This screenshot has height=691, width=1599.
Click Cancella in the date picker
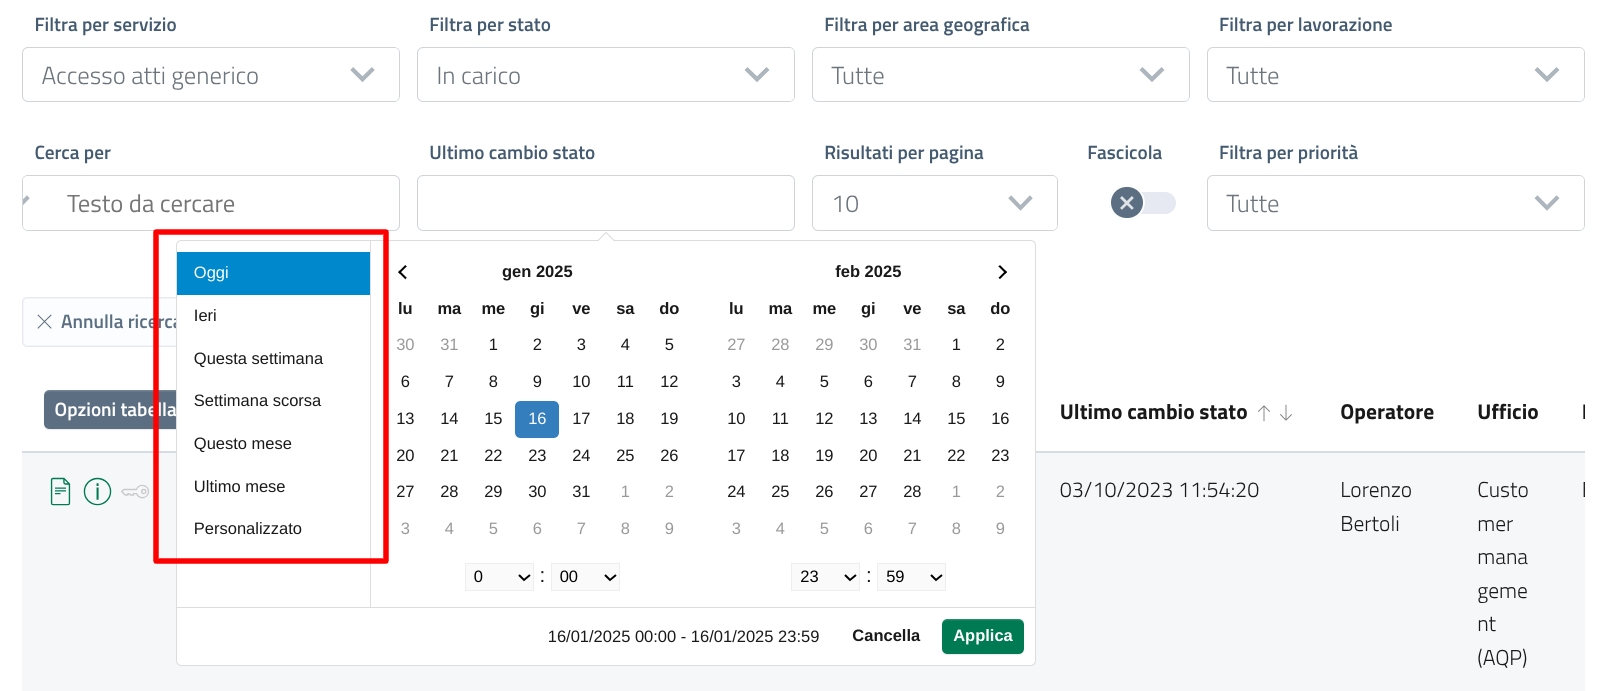click(x=885, y=636)
